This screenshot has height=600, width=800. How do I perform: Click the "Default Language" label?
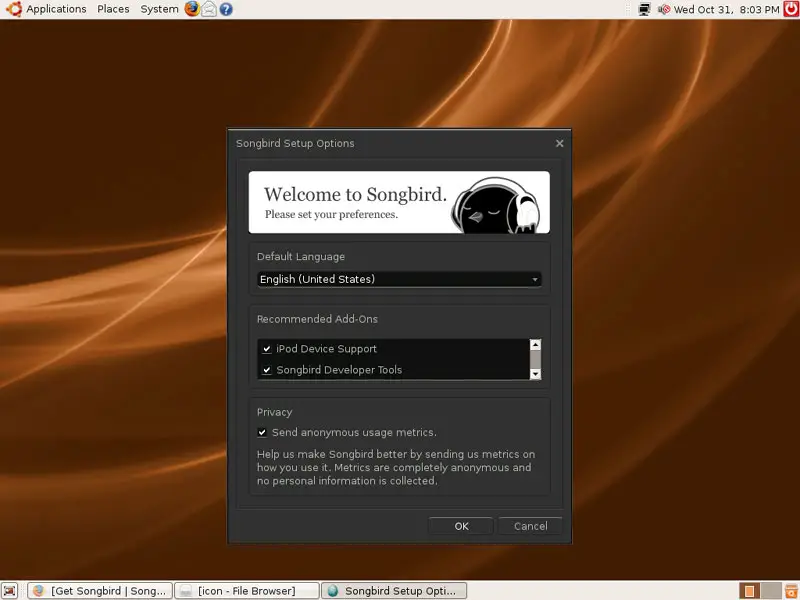pos(301,257)
